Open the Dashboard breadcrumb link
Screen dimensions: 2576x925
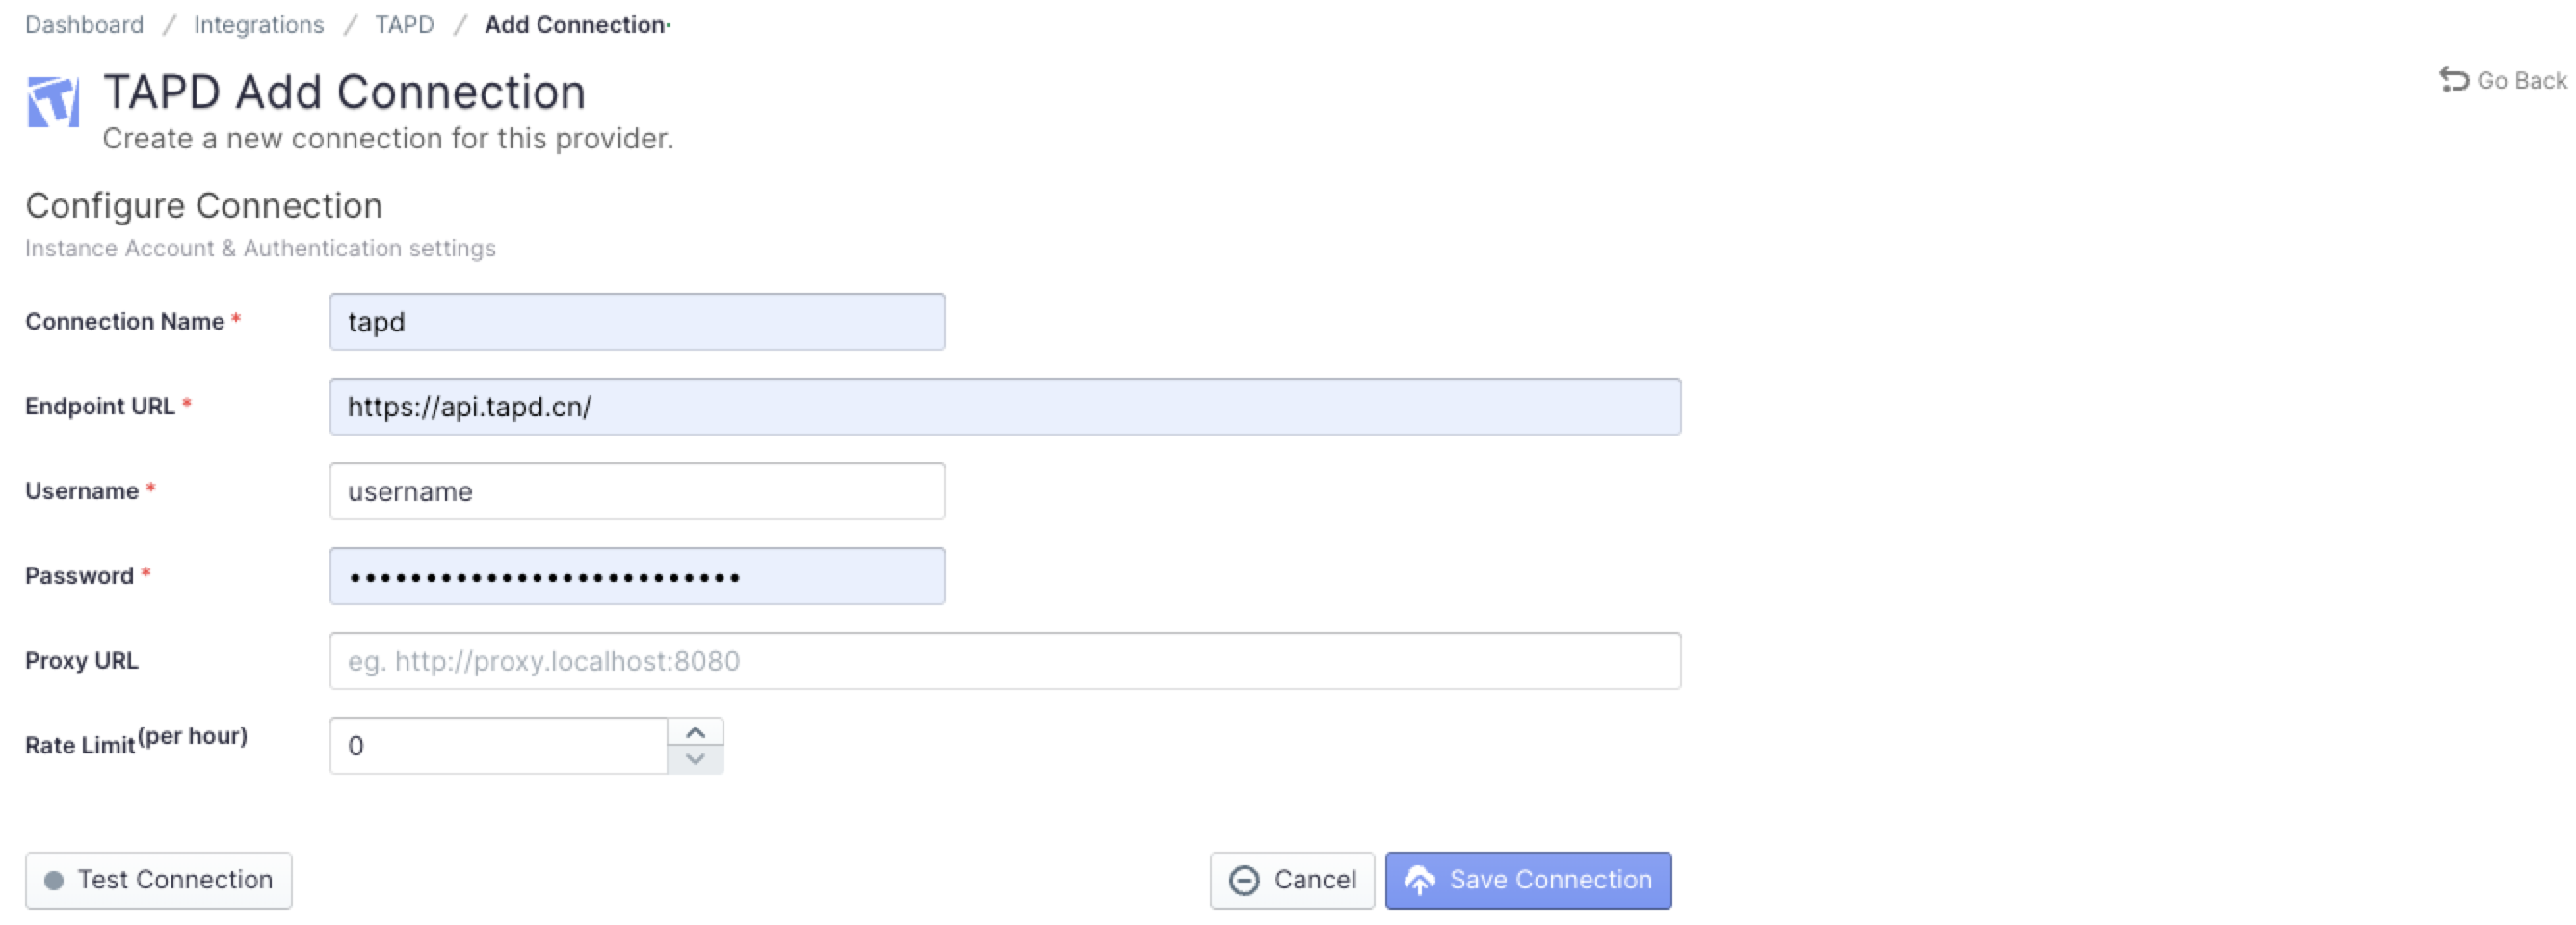click(84, 24)
